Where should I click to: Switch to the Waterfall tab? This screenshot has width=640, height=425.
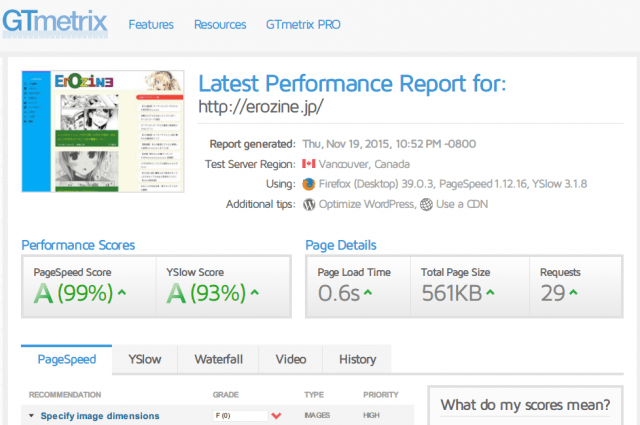218,360
